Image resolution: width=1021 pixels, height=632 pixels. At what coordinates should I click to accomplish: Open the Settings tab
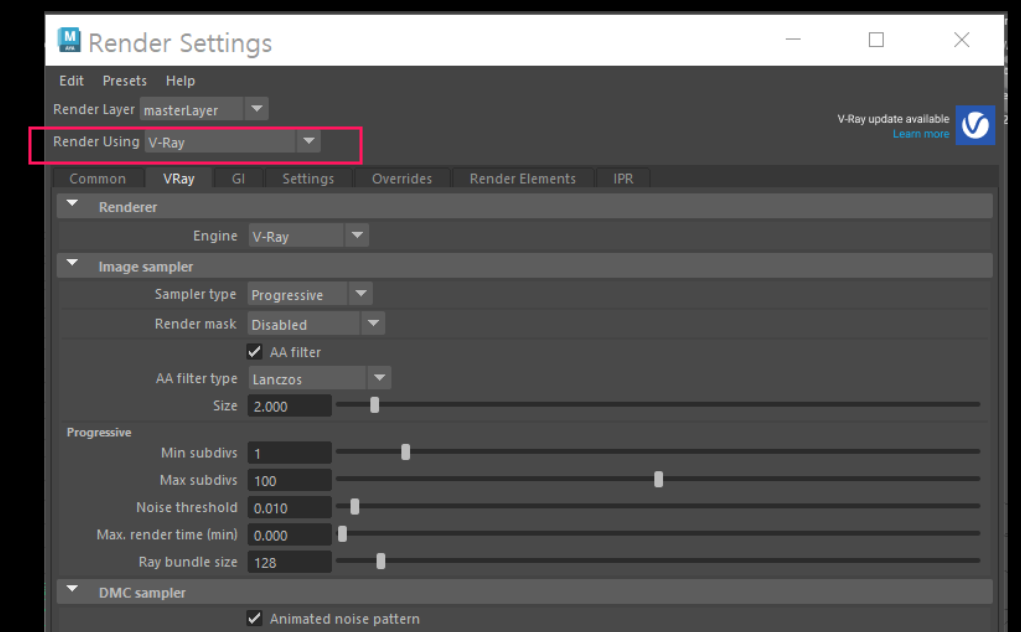308,178
